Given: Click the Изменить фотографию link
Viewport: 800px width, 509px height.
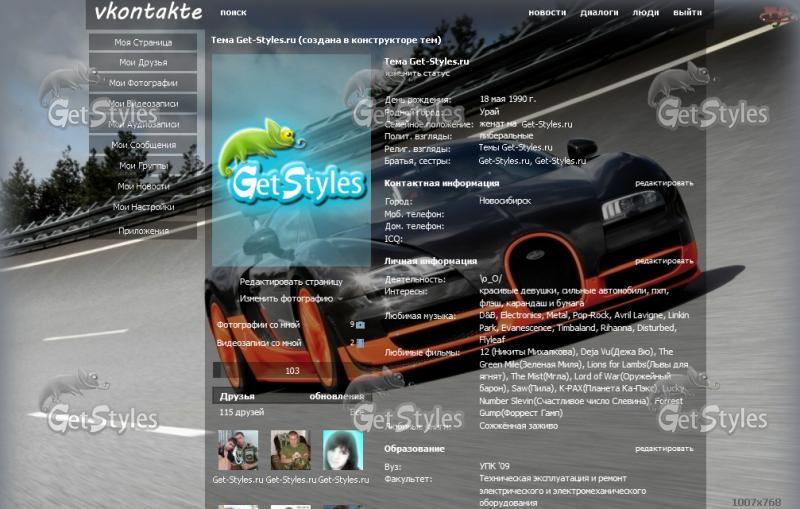Looking at the screenshot, I should (286, 298).
